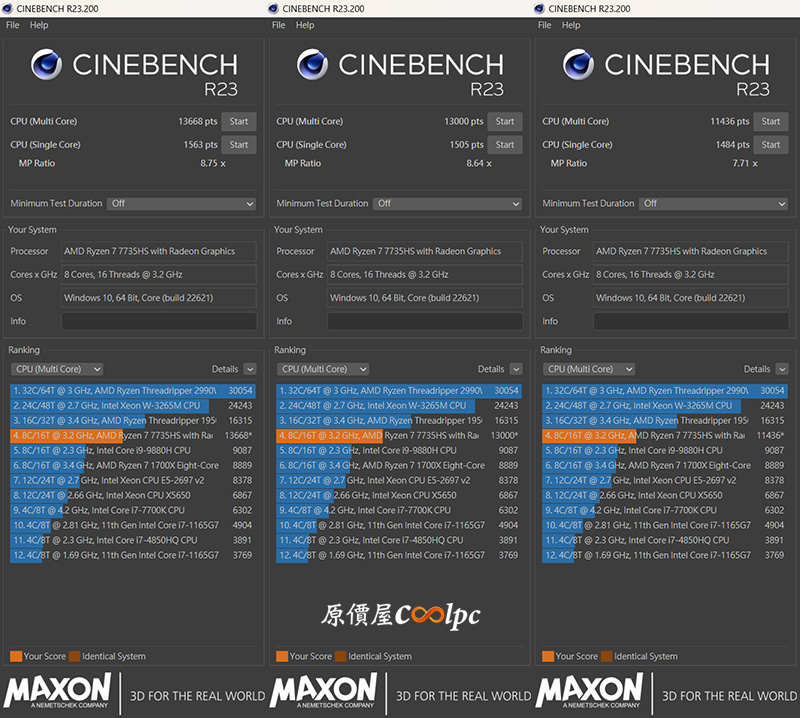Screen dimensions: 800x718
Task: Select the Core i9-9880H ranking row, 13668 pts window
Action: (133, 451)
